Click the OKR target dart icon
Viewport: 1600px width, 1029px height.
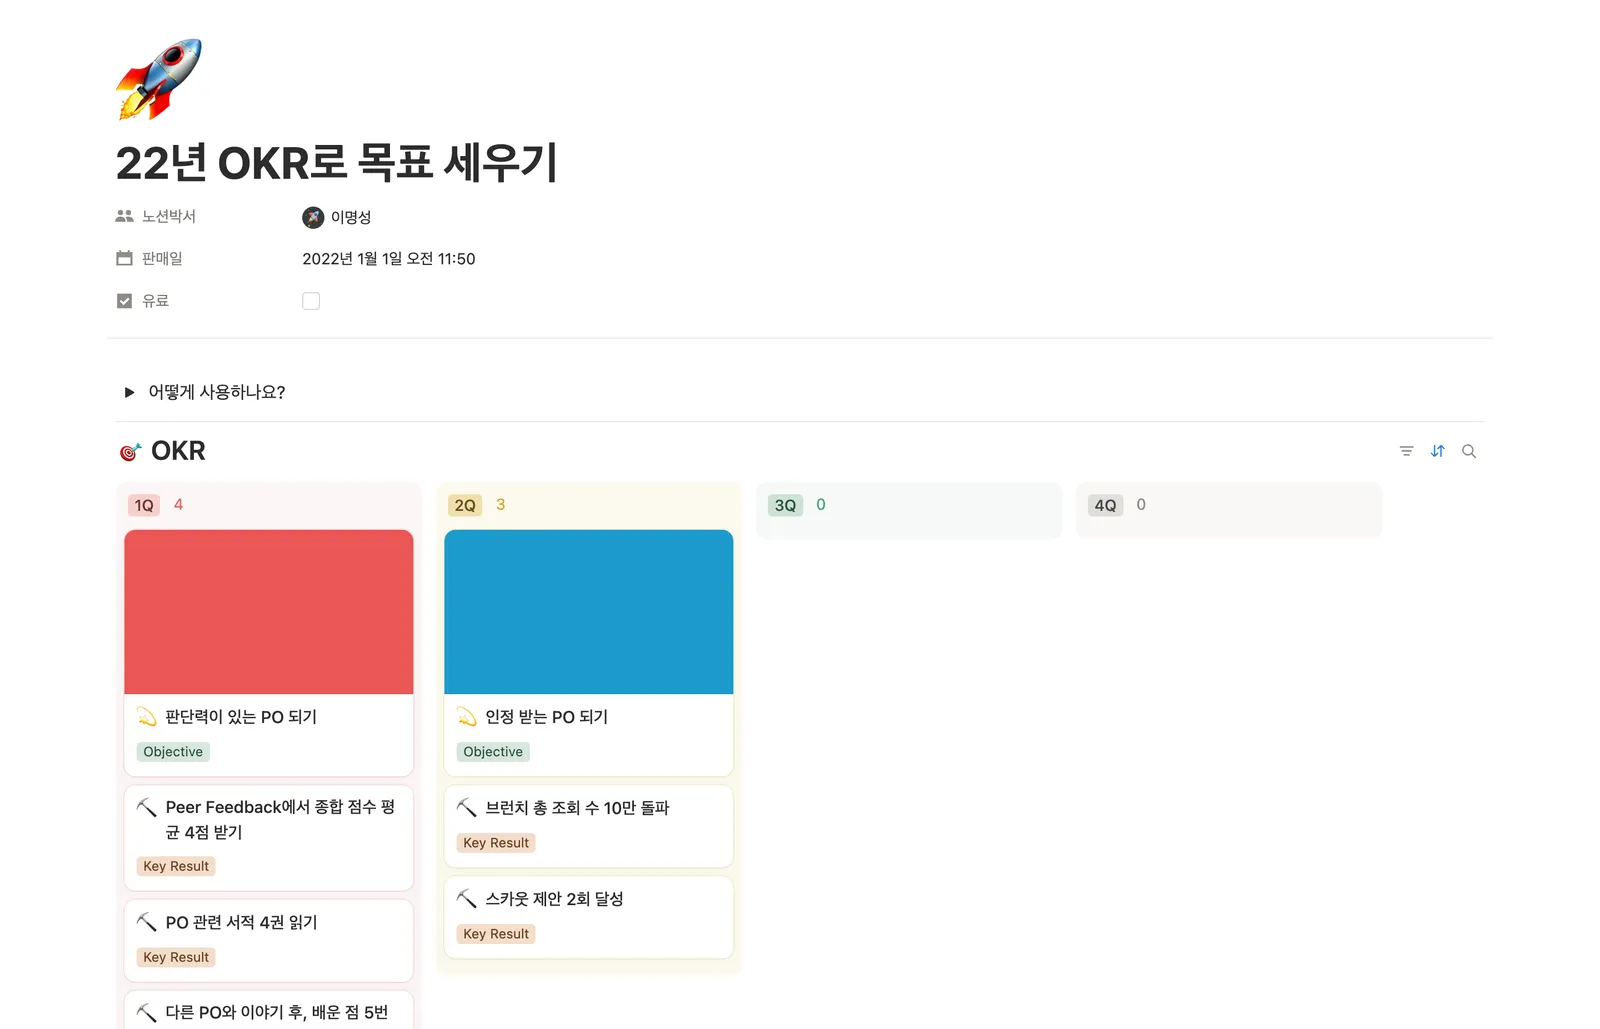pyautogui.click(x=129, y=452)
